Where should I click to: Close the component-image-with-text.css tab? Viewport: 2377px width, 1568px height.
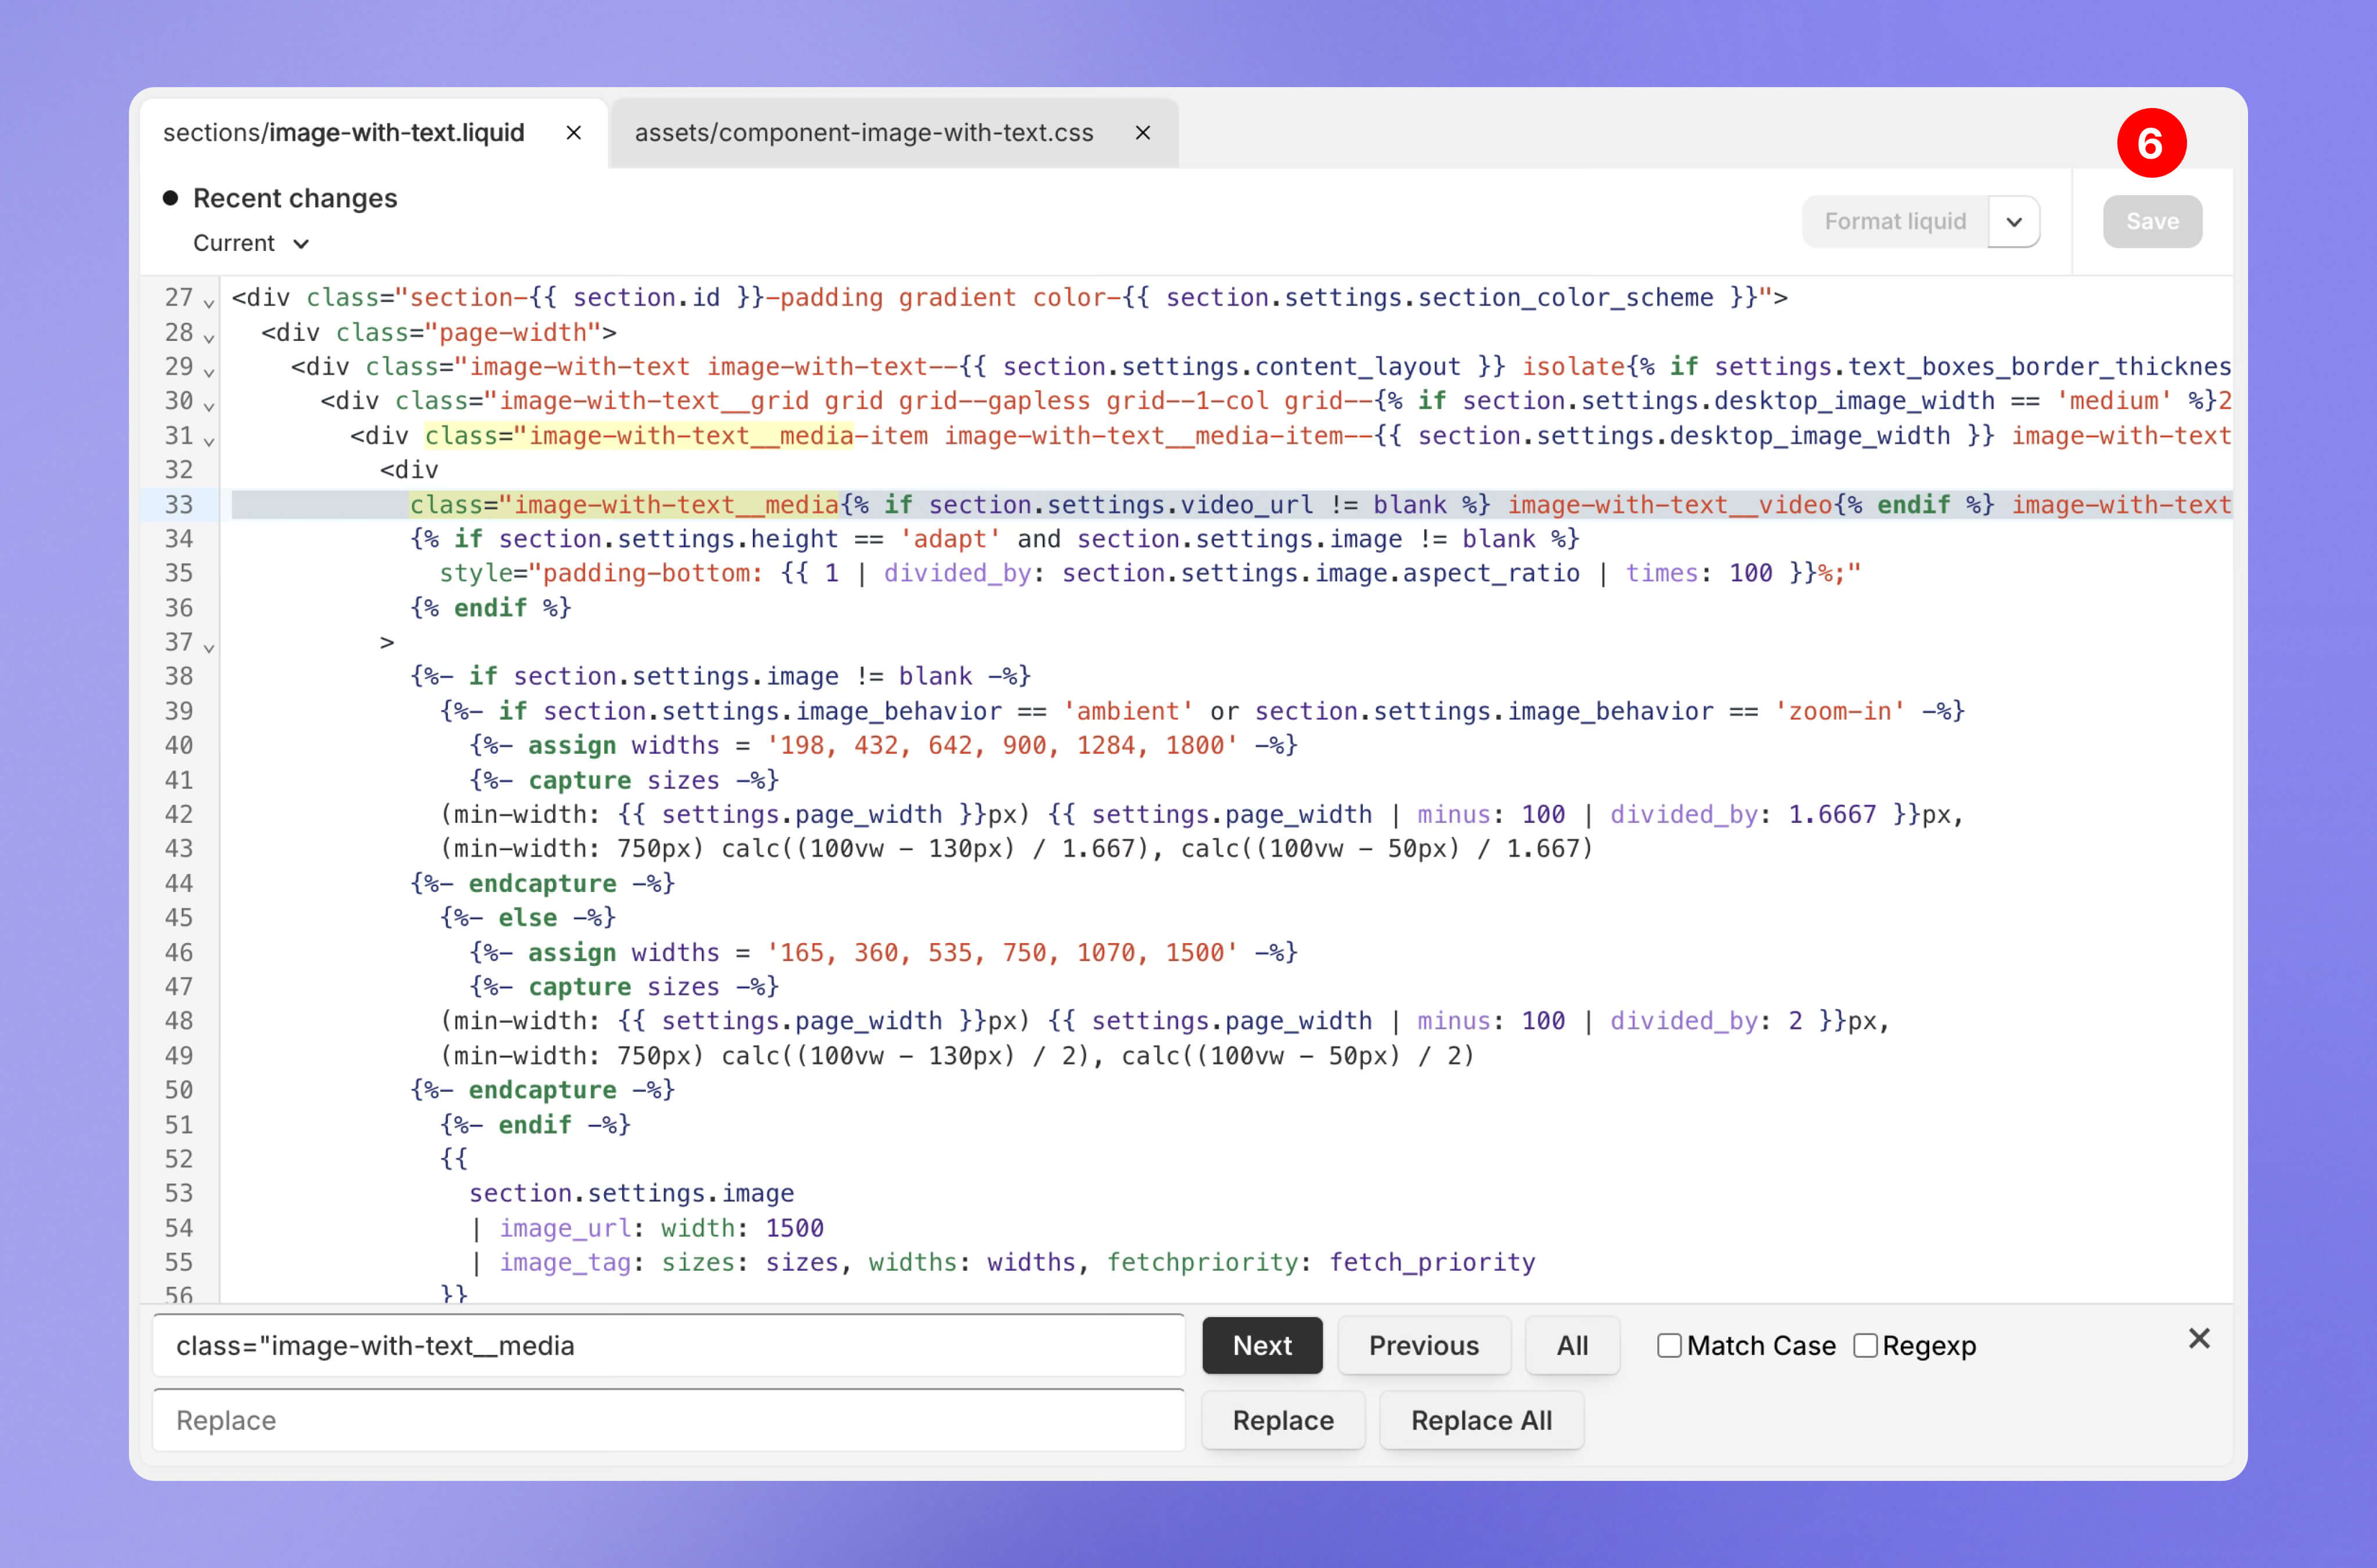pyautogui.click(x=1143, y=133)
